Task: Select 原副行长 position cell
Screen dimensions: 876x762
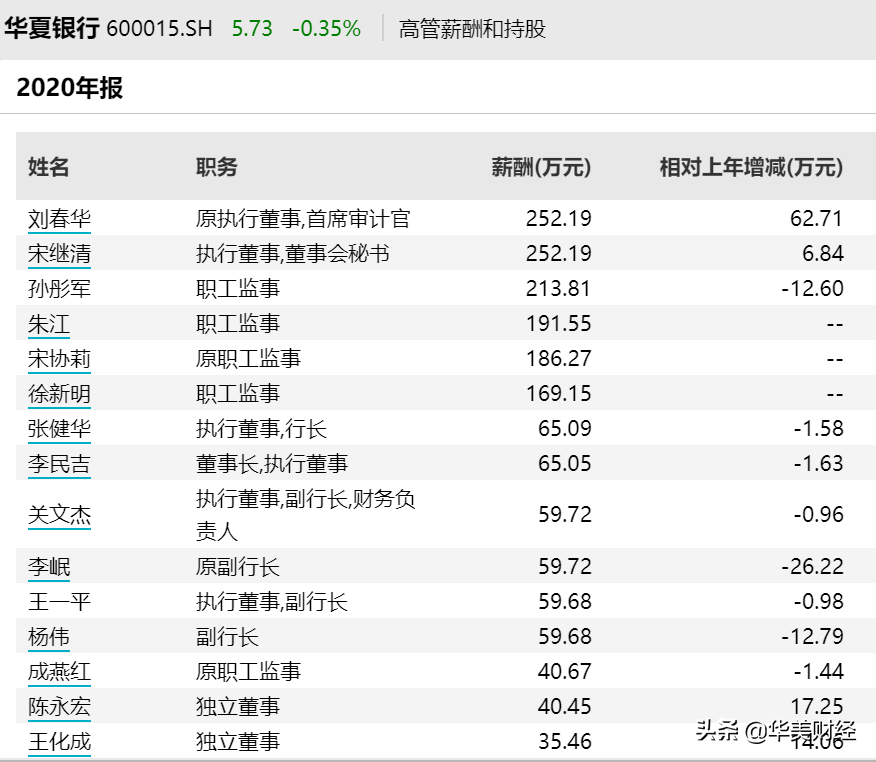Action: [237, 567]
